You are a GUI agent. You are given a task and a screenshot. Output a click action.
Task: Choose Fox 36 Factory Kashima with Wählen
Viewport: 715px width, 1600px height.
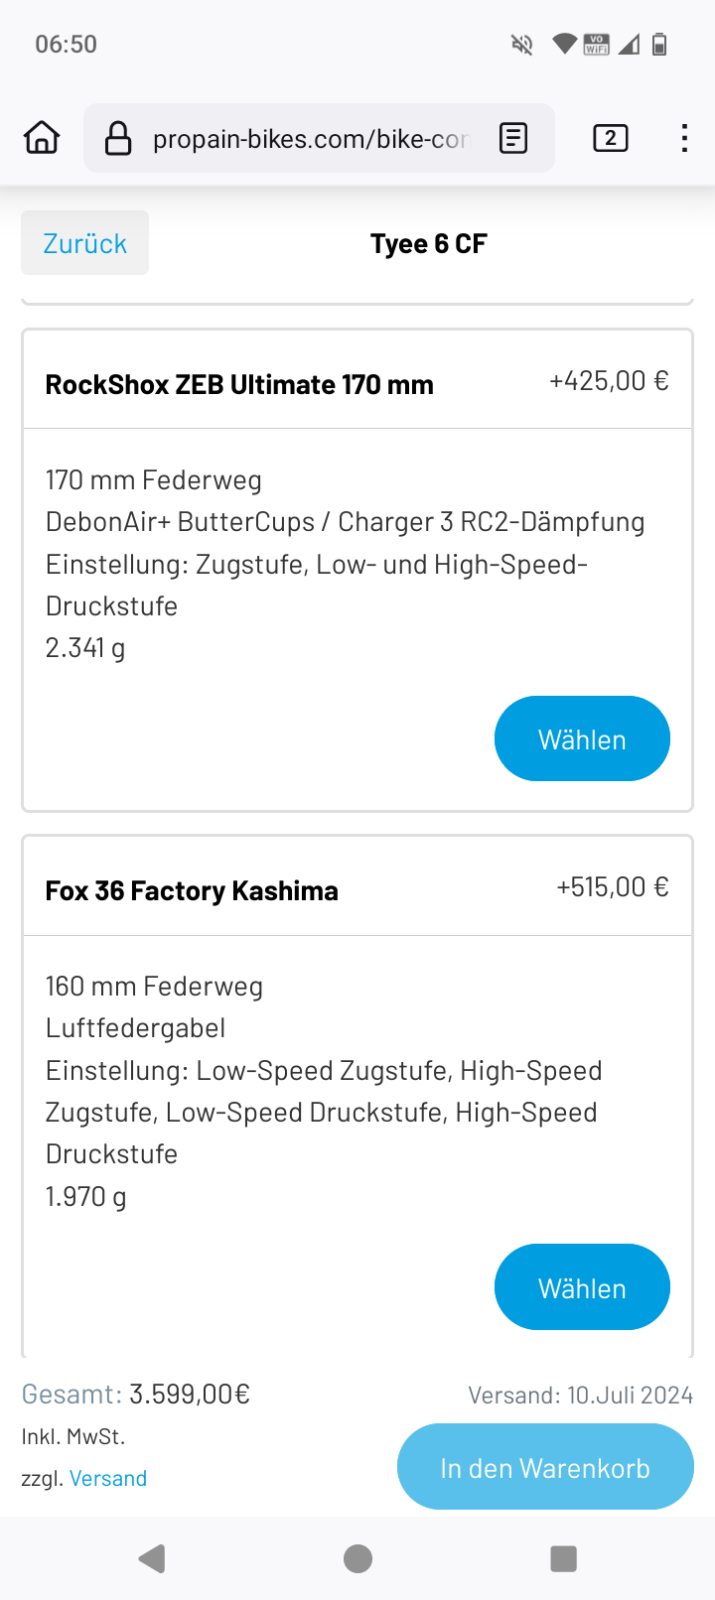coord(582,1287)
